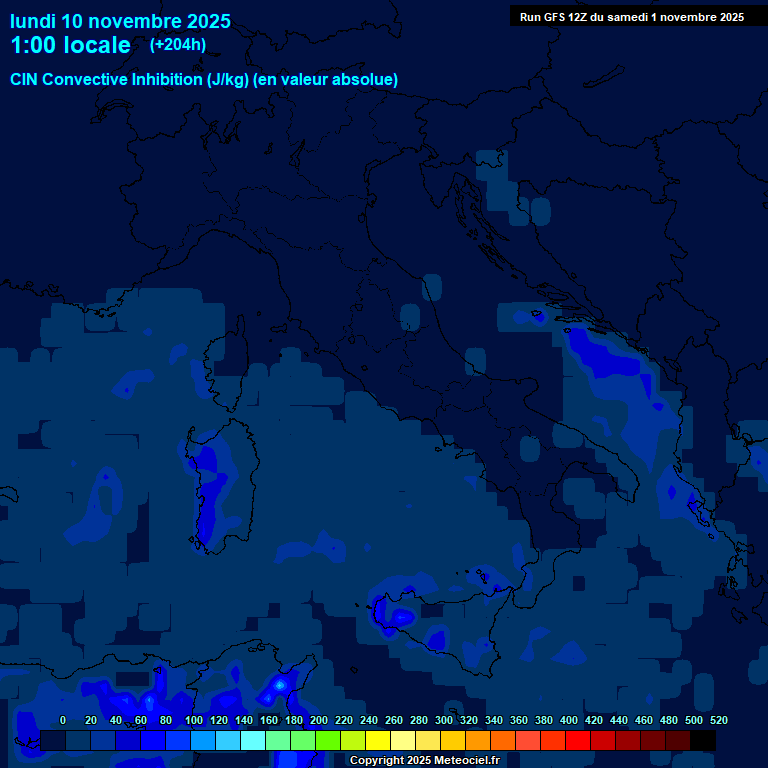Select the '1:00 locale' time label
The image size is (768, 768).
pos(70,45)
